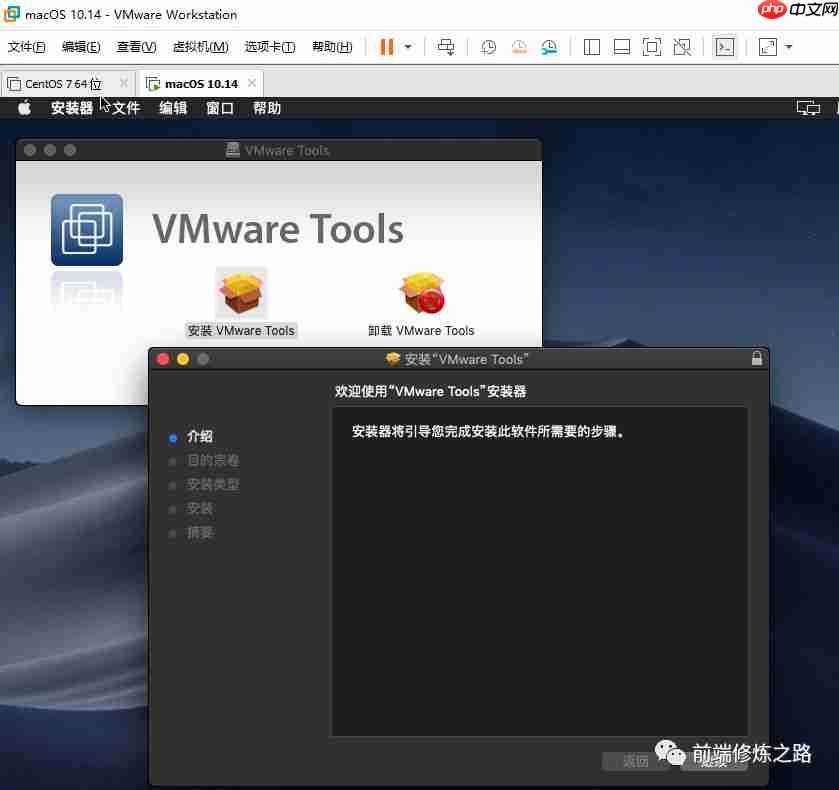This screenshot has width=839, height=790.
Task: Open the 查看(V) menu
Action: tap(136, 47)
